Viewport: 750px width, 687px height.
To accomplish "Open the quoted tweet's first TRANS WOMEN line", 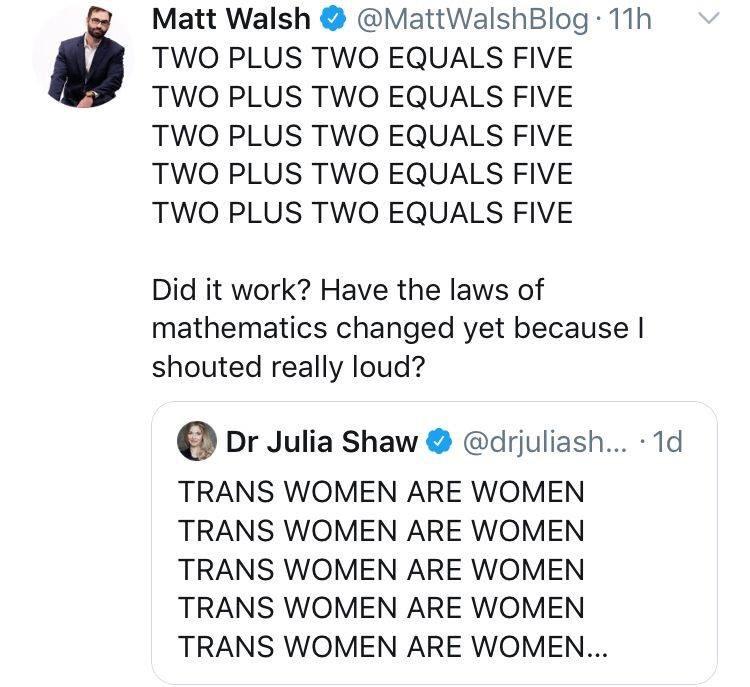I will pos(381,492).
